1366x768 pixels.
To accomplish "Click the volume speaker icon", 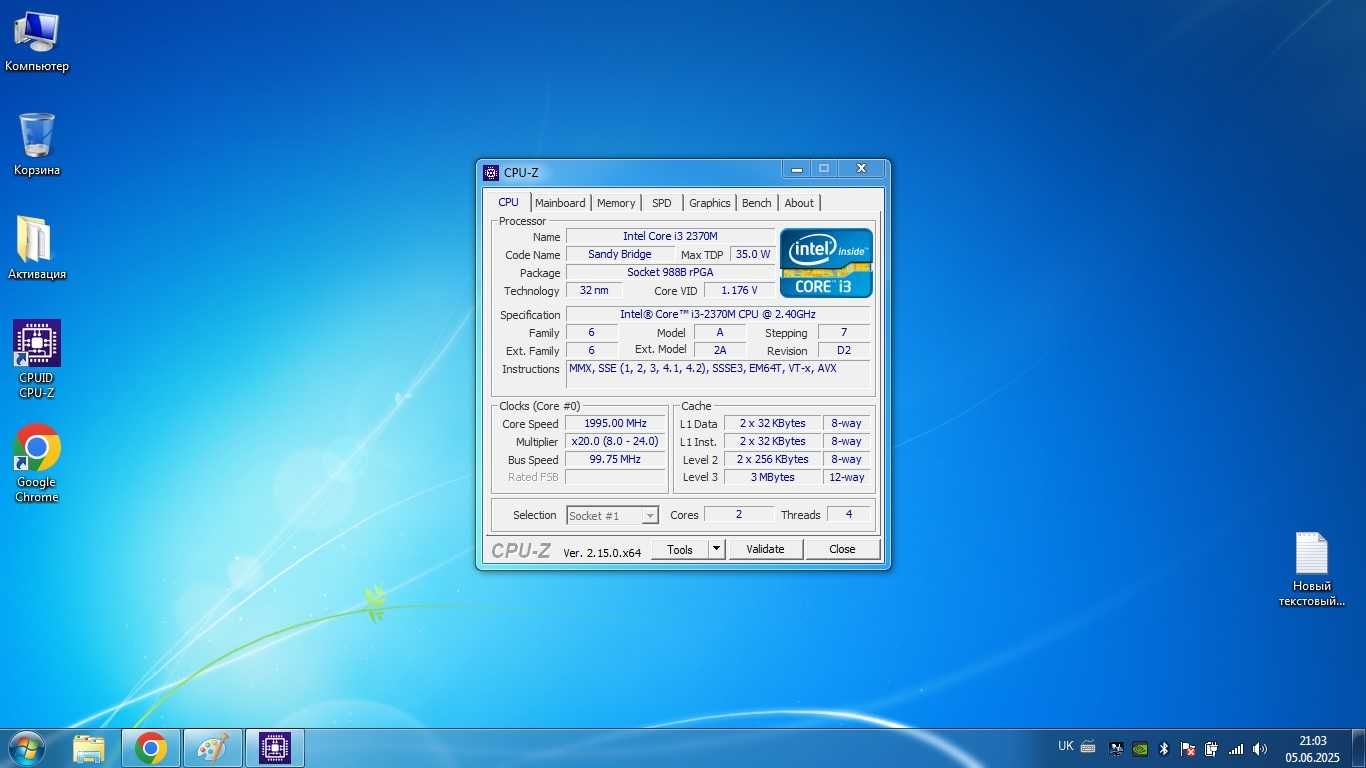I will (x=1260, y=748).
